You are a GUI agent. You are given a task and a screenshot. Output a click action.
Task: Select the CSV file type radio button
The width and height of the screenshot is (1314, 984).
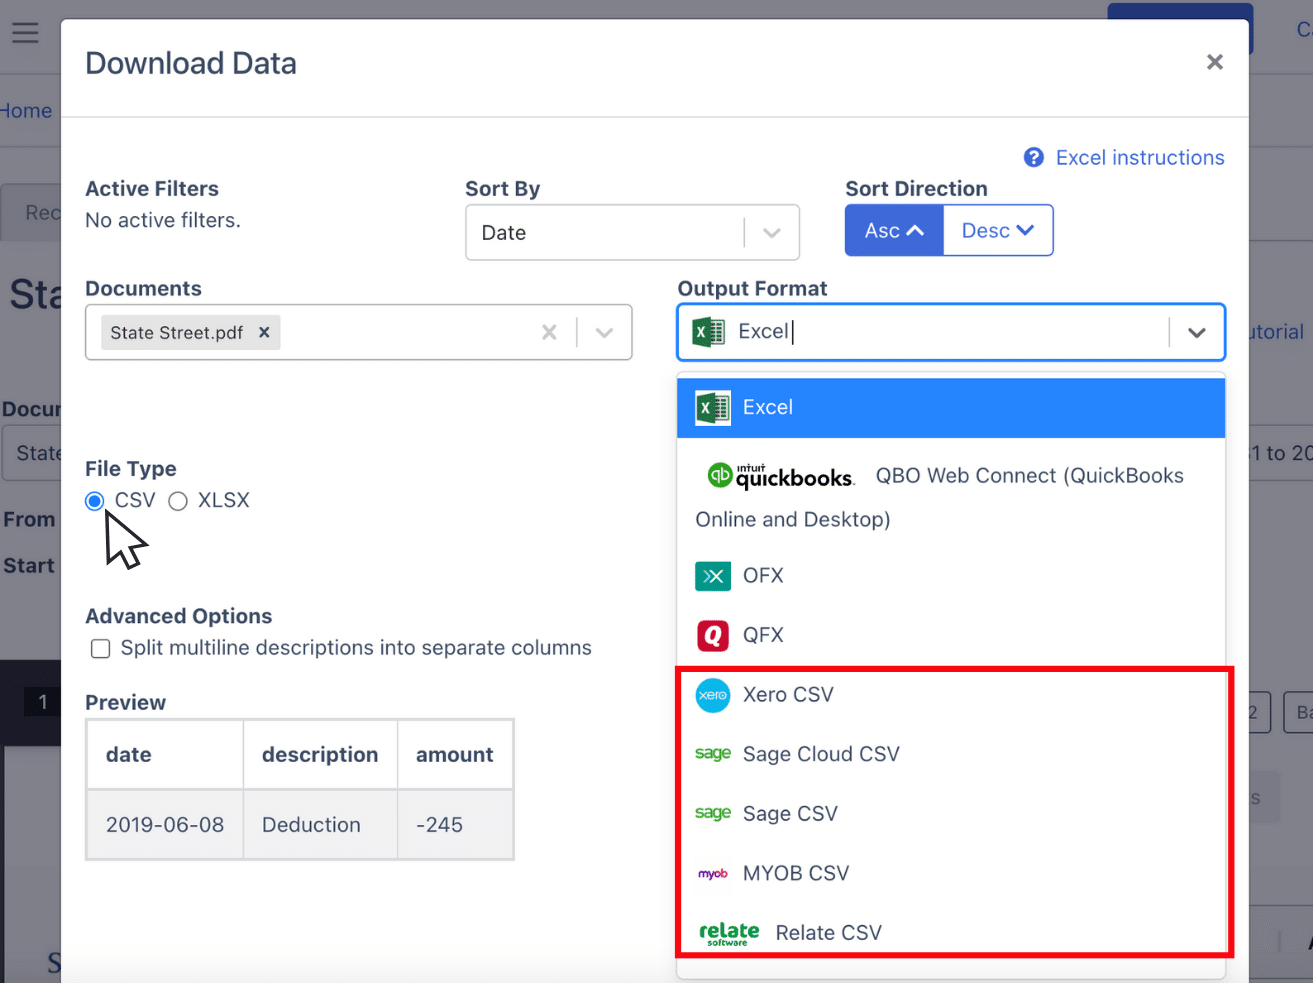click(x=95, y=501)
